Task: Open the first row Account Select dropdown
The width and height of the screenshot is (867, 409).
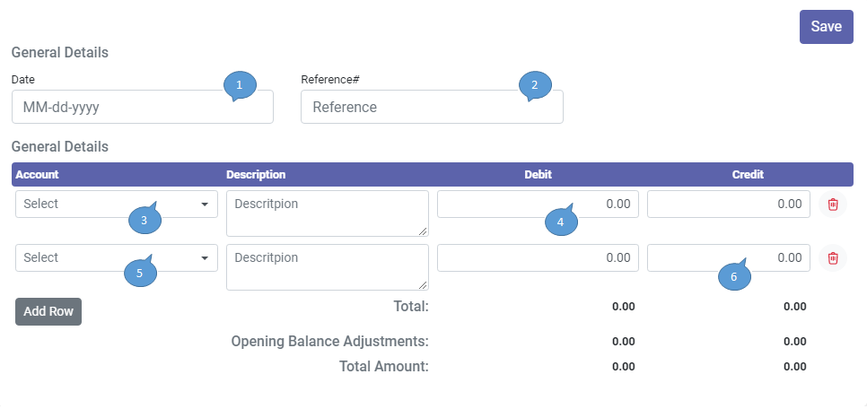Action: pyautogui.click(x=116, y=204)
